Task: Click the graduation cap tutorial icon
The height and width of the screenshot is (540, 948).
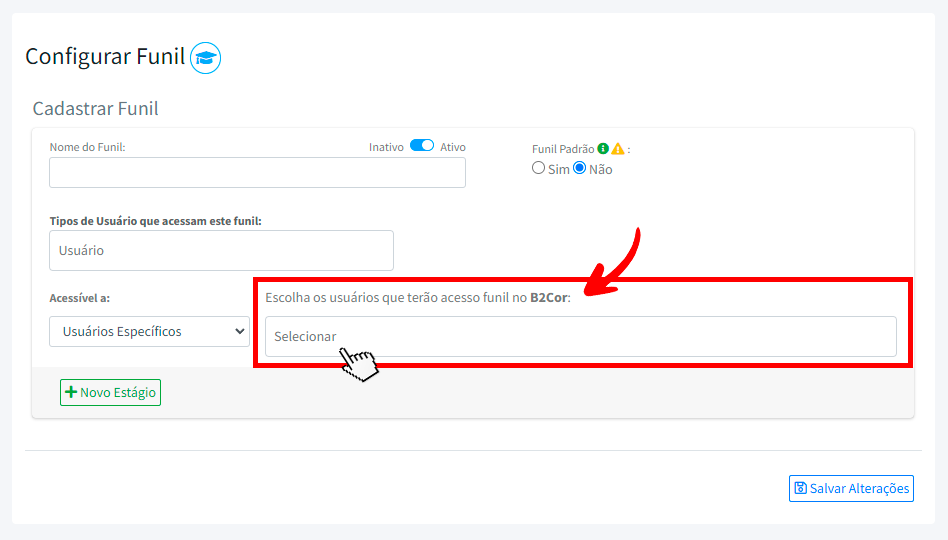Action: pyautogui.click(x=205, y=58)
